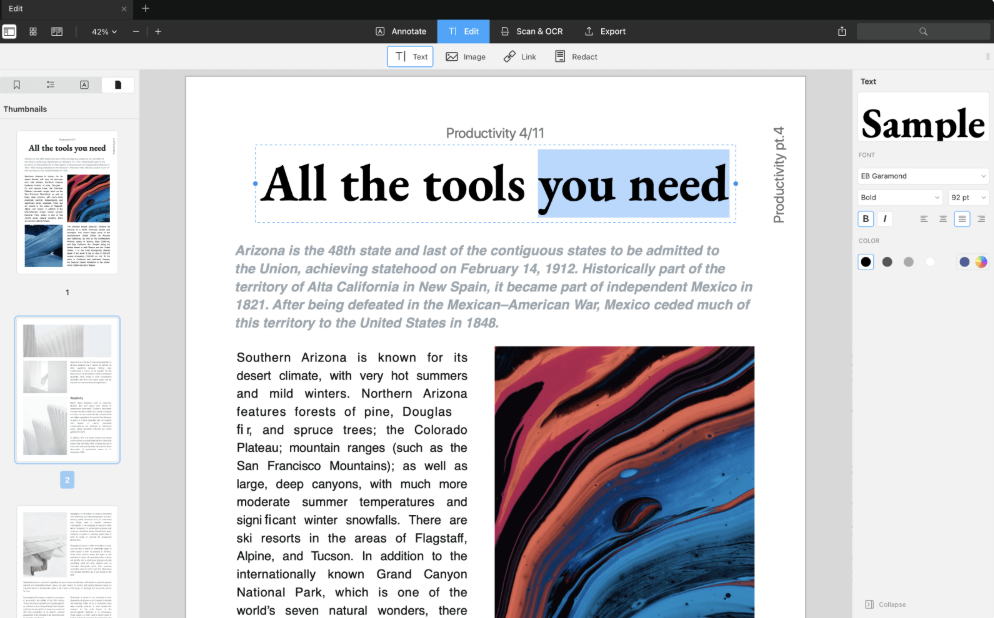Set text alignment to left
994x618 pixels.
924,219
